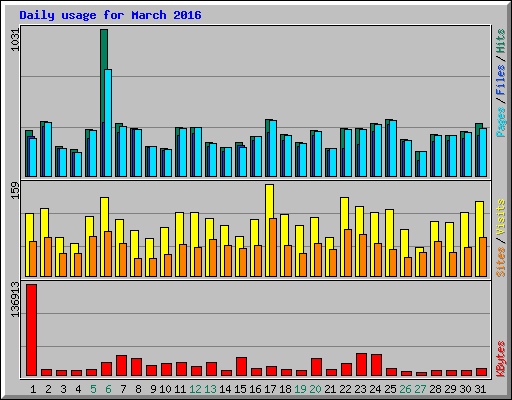The image size is (512, 400).
Task: Click the day label 2 on the x-axis
Action: (48, 389)
